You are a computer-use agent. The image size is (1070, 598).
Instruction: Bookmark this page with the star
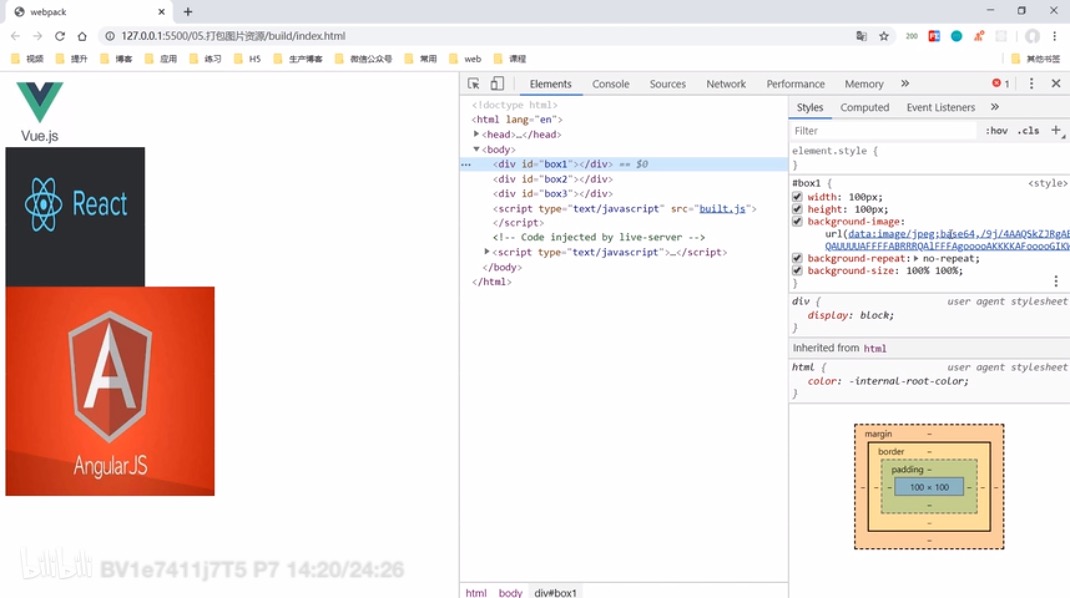coord(884,36)
